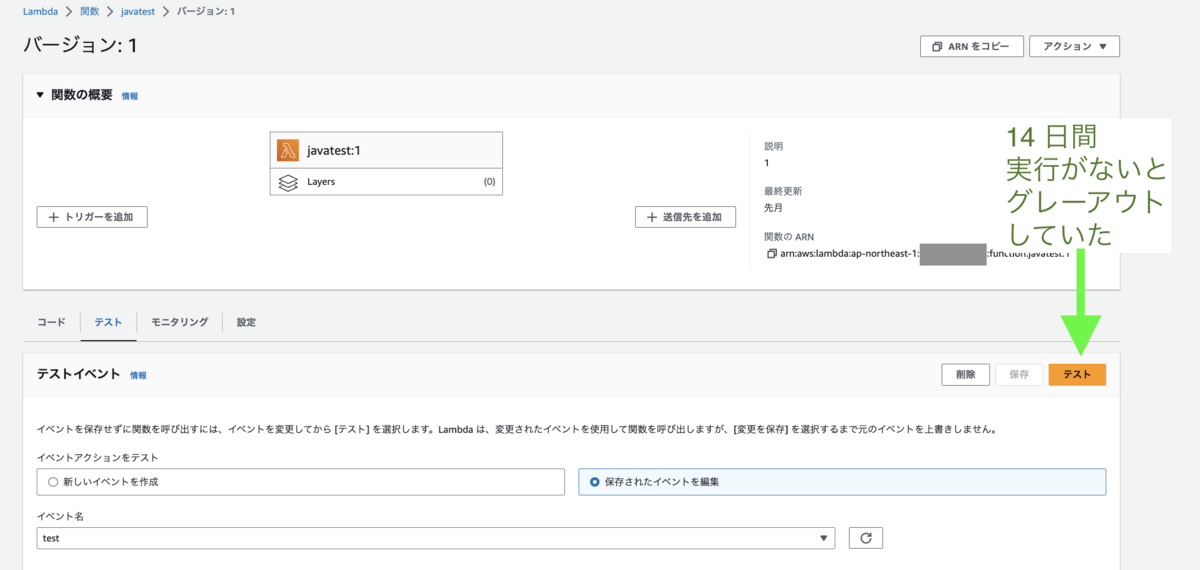Open the イベント名 dropdown showing test
Image resolution: width=1200 pixels, height=570 pixels.
coord(435,538)
